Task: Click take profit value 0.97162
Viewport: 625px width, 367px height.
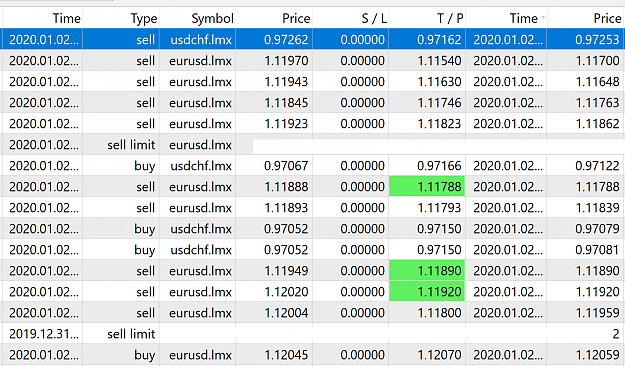Action: point(439,39)
